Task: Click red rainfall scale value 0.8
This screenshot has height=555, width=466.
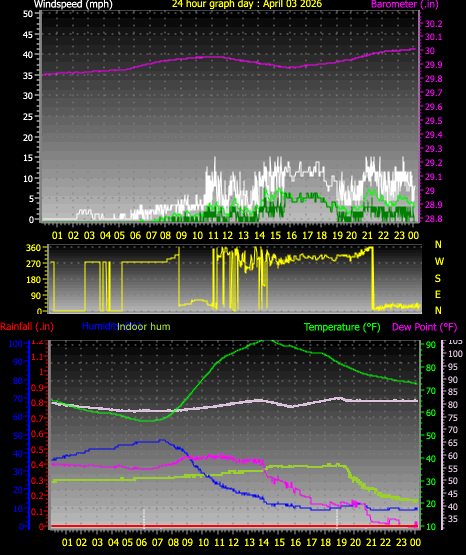Action: coord(38,403)
